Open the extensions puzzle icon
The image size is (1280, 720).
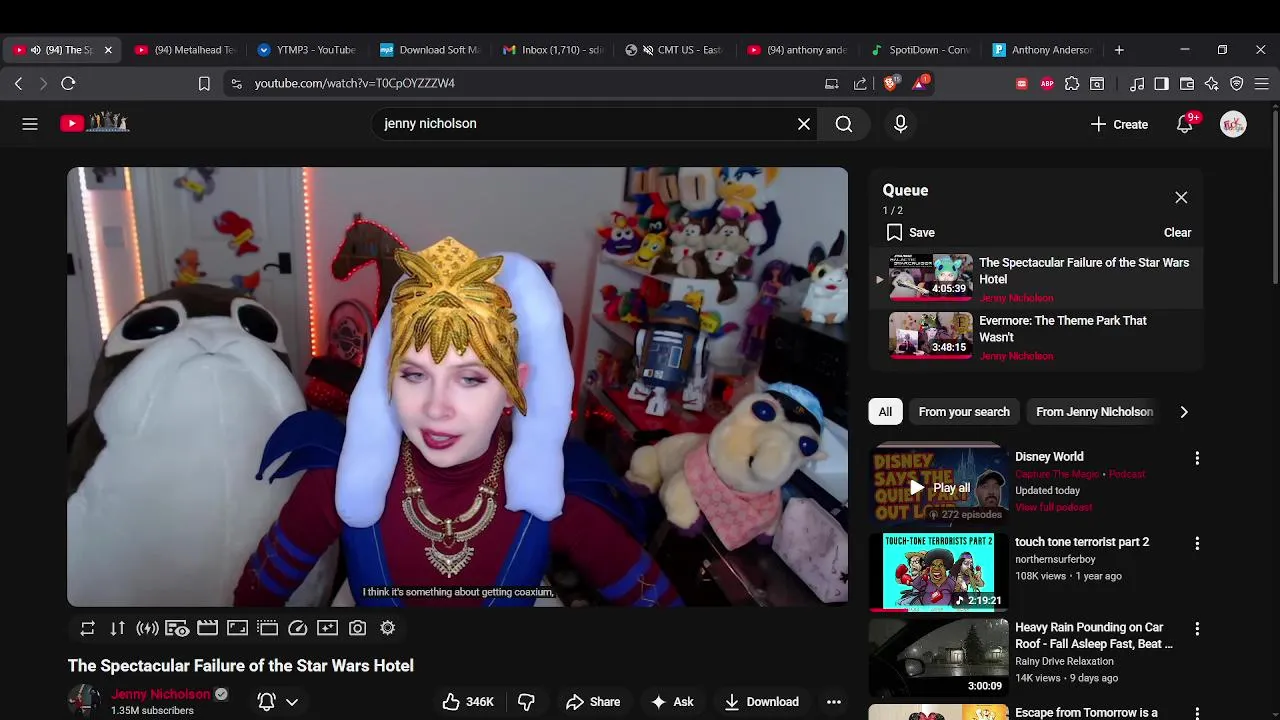point(1072,84)
